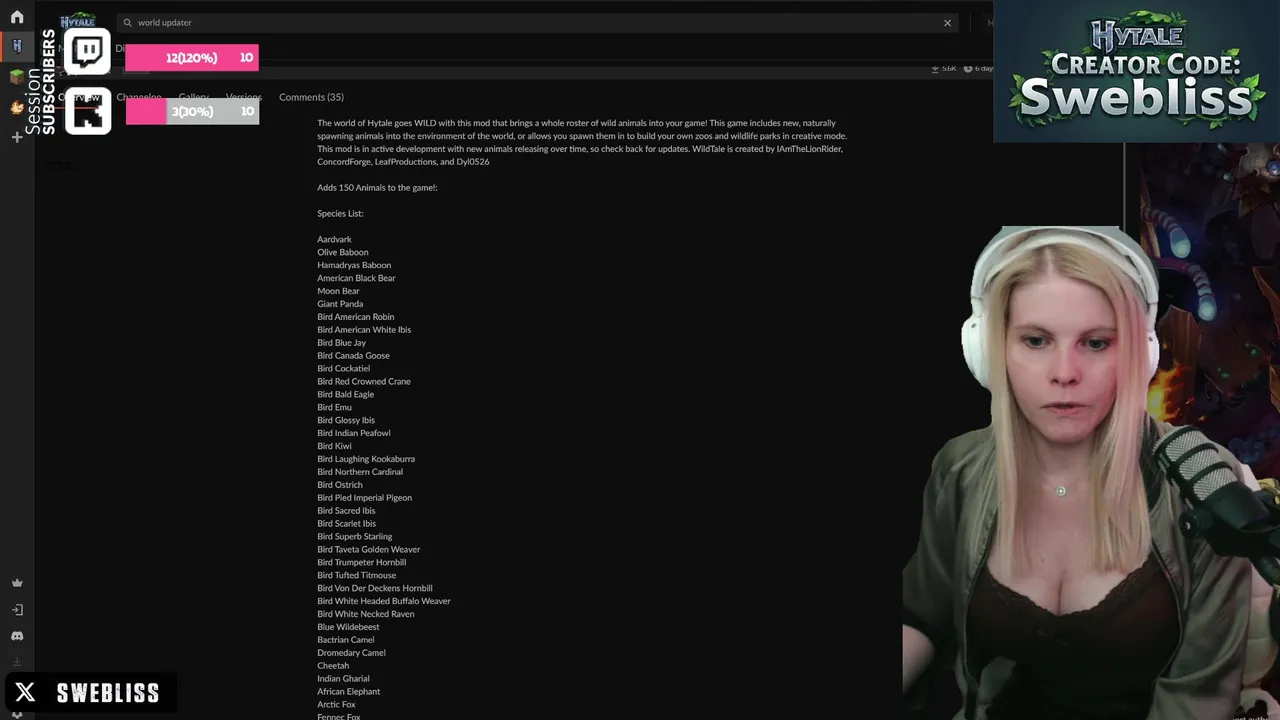Click the 'Arctic Fox' entry
The height and width of the screenshot is (720, 1280).
[x=337, y=705]
